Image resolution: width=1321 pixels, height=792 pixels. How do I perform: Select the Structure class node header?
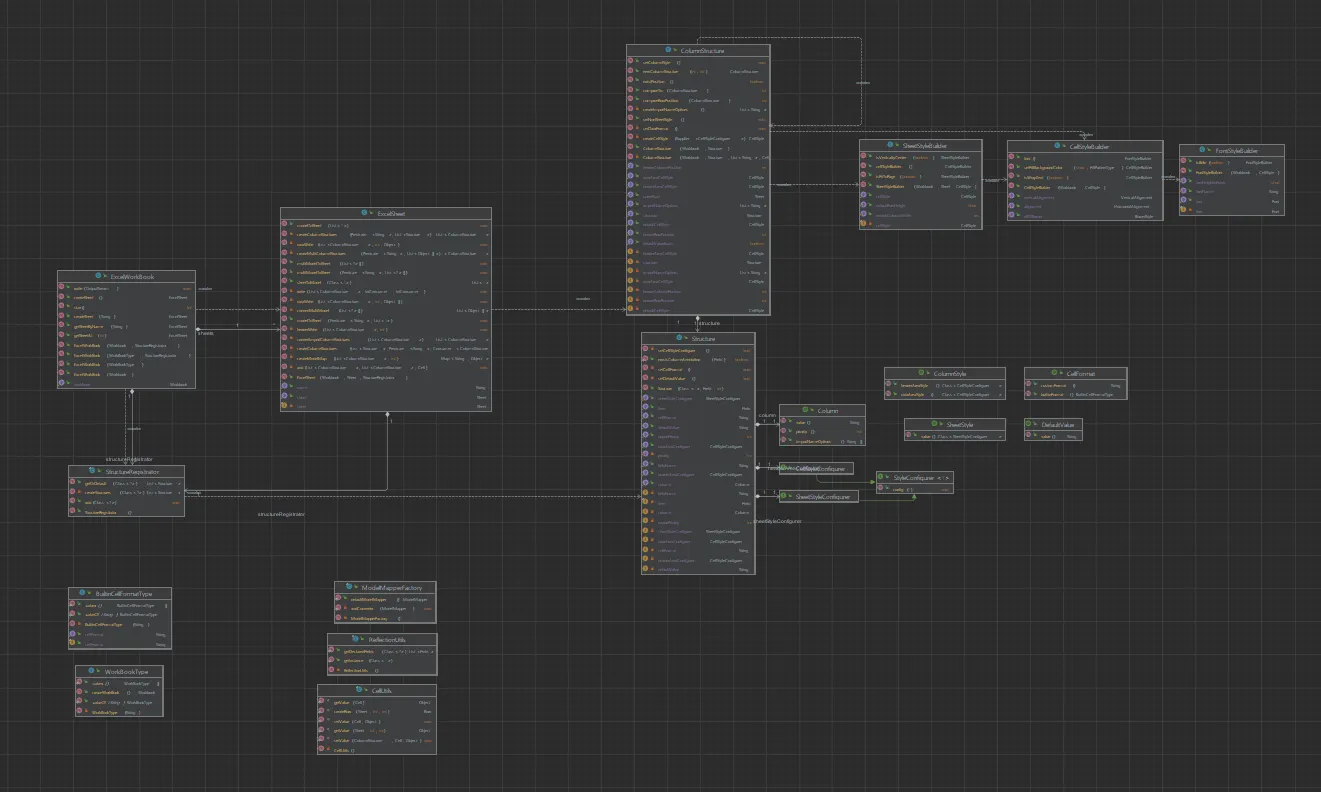coord(703,340)
